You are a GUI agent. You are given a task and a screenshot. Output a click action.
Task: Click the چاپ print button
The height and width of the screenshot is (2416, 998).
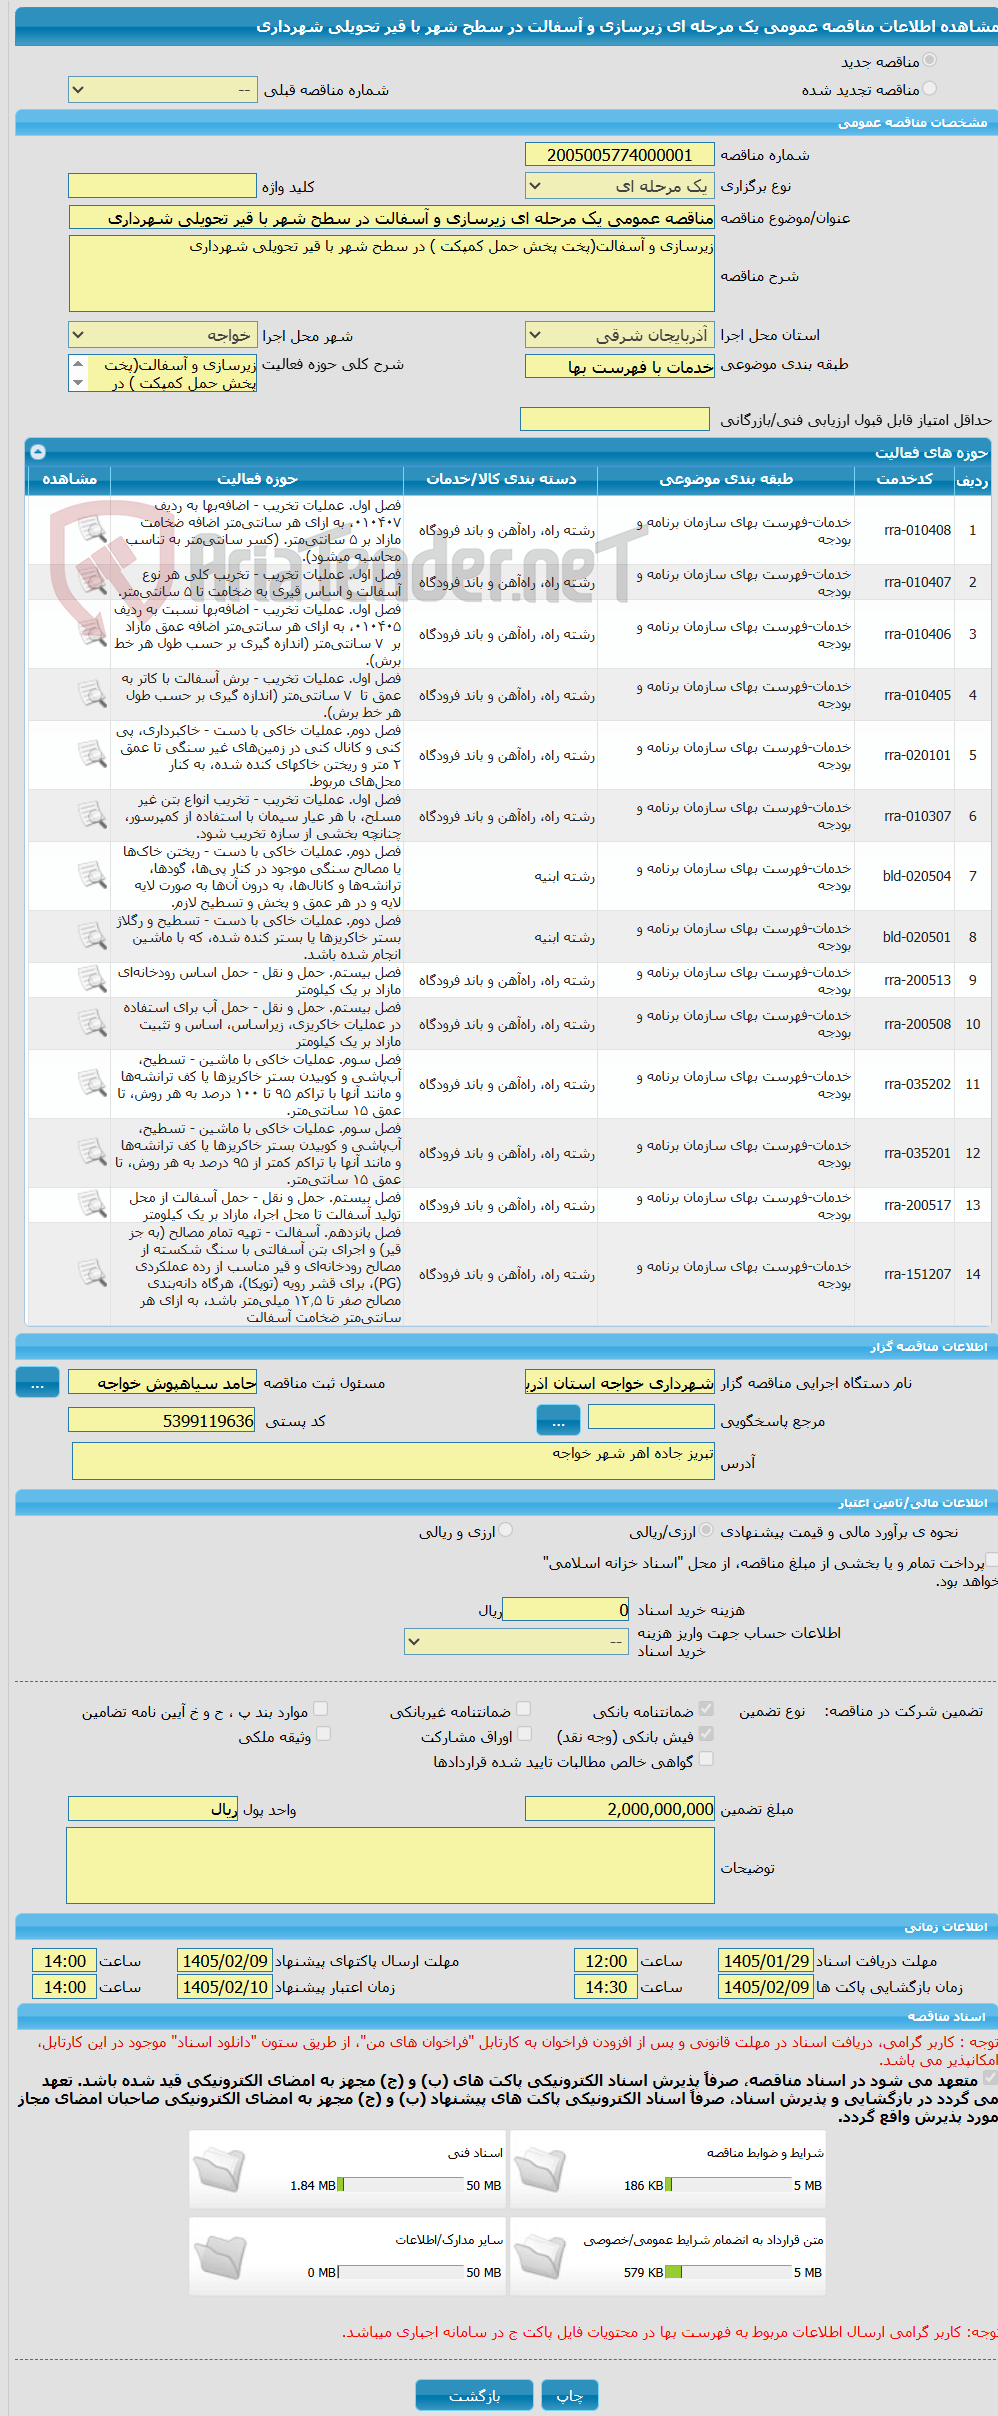coord(569,2395)
